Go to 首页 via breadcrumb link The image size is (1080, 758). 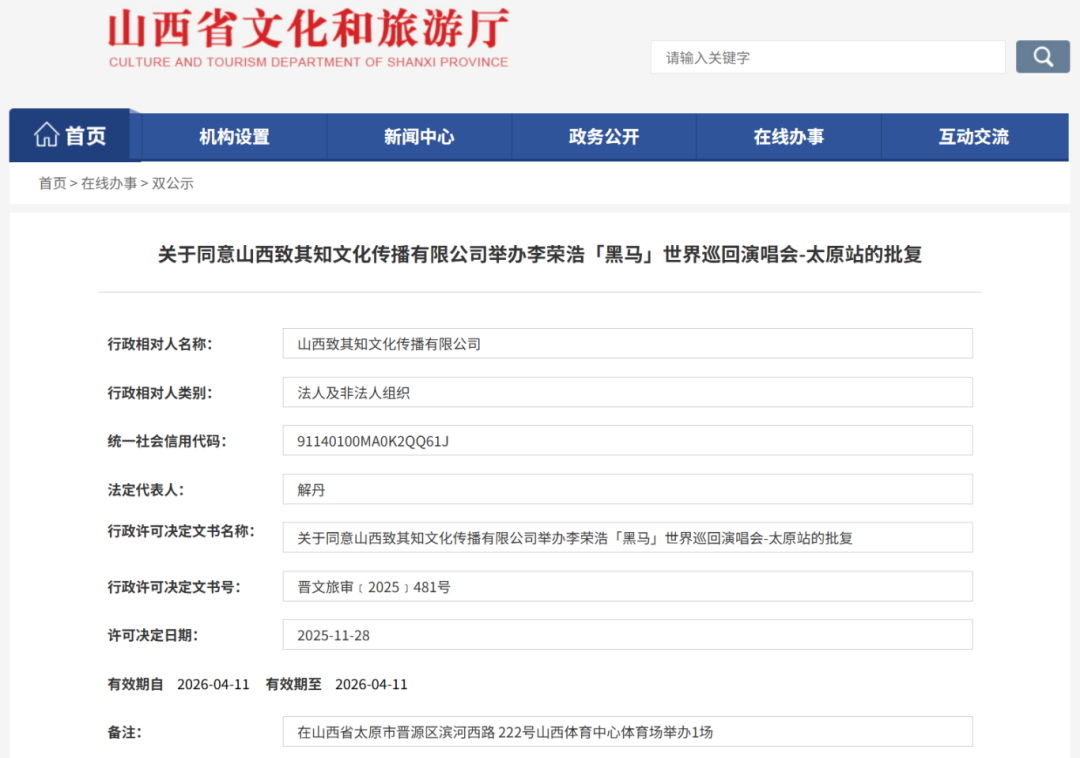(x=52, y=183)
